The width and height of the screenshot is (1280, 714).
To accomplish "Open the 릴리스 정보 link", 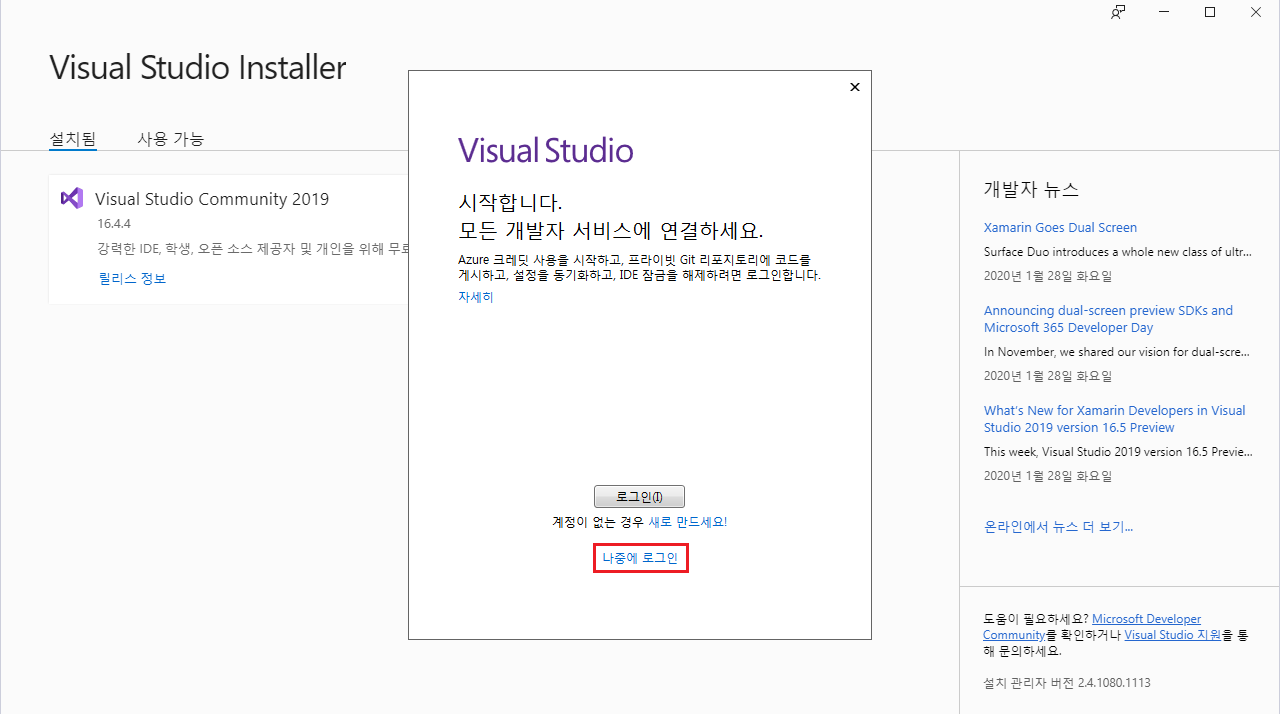I will coord(132,278).
